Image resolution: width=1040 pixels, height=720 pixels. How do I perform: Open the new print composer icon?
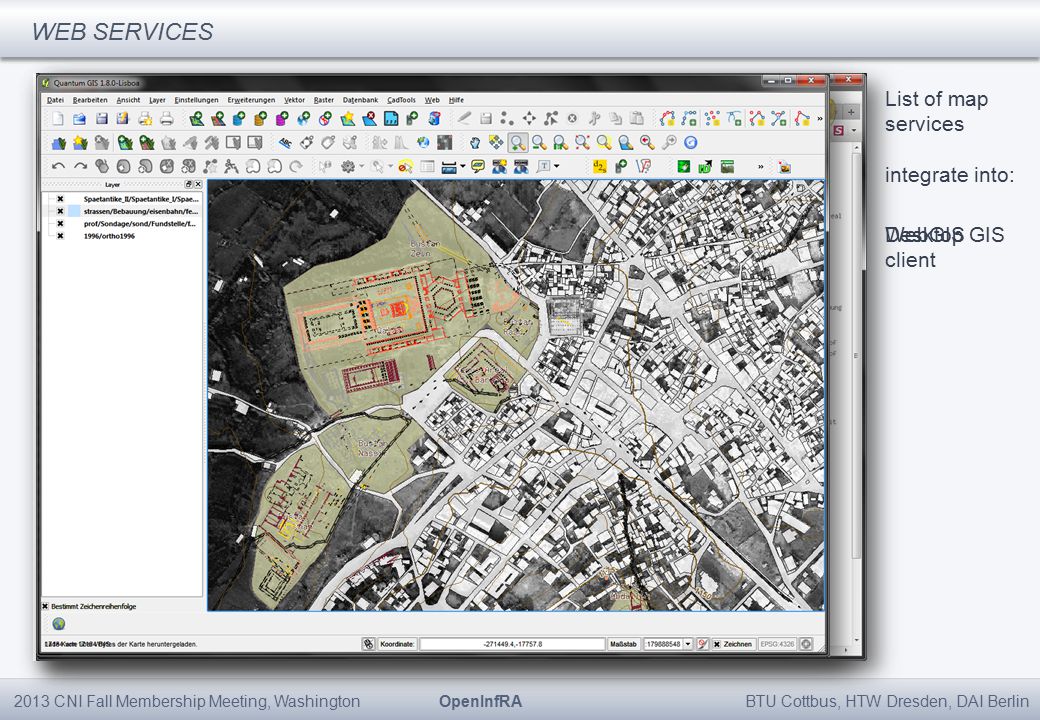click(x=145, y=119)
